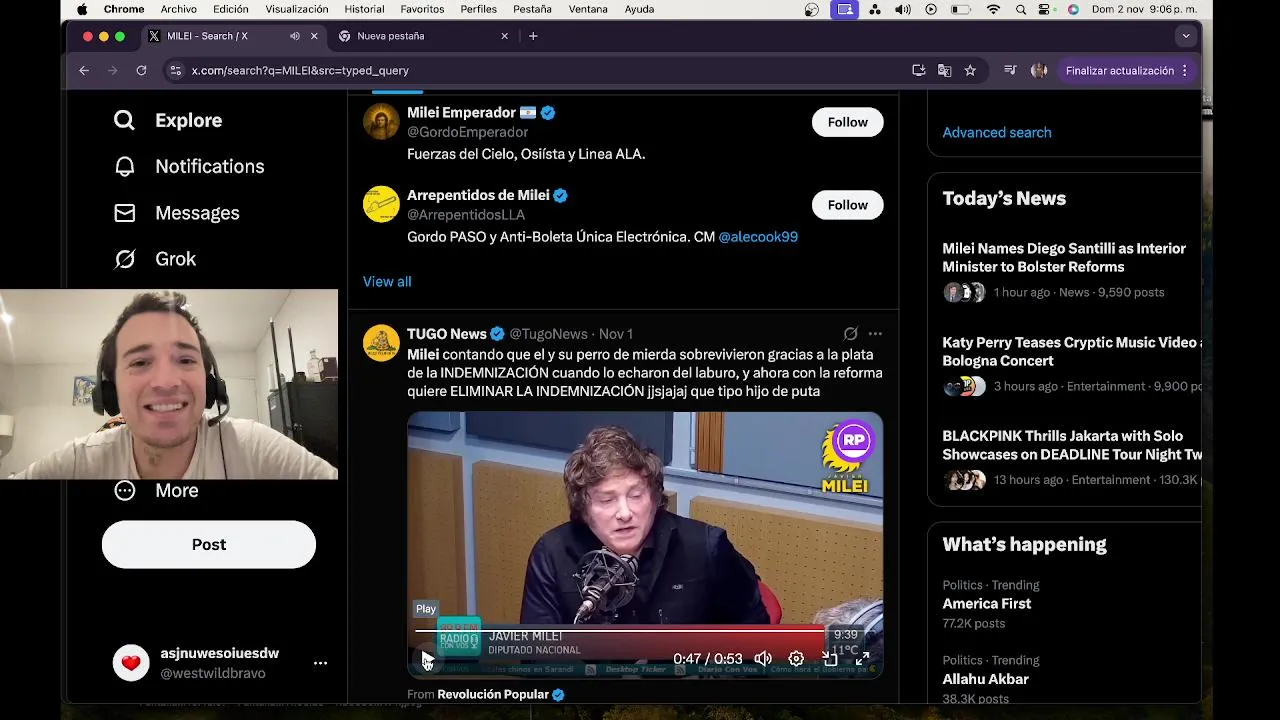
Task: Open BLACKPINK Jakarta showcases story
Action: pos(1071,445)
